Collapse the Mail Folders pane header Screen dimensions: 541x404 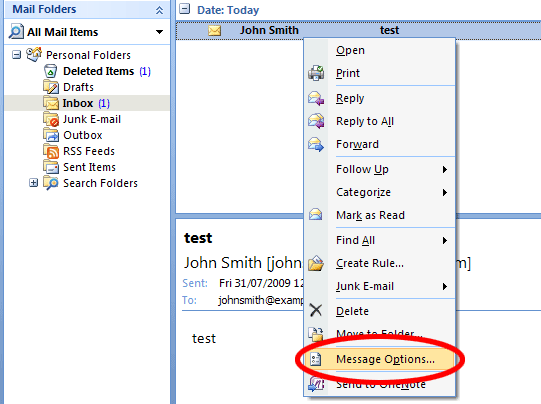(159, 10)
